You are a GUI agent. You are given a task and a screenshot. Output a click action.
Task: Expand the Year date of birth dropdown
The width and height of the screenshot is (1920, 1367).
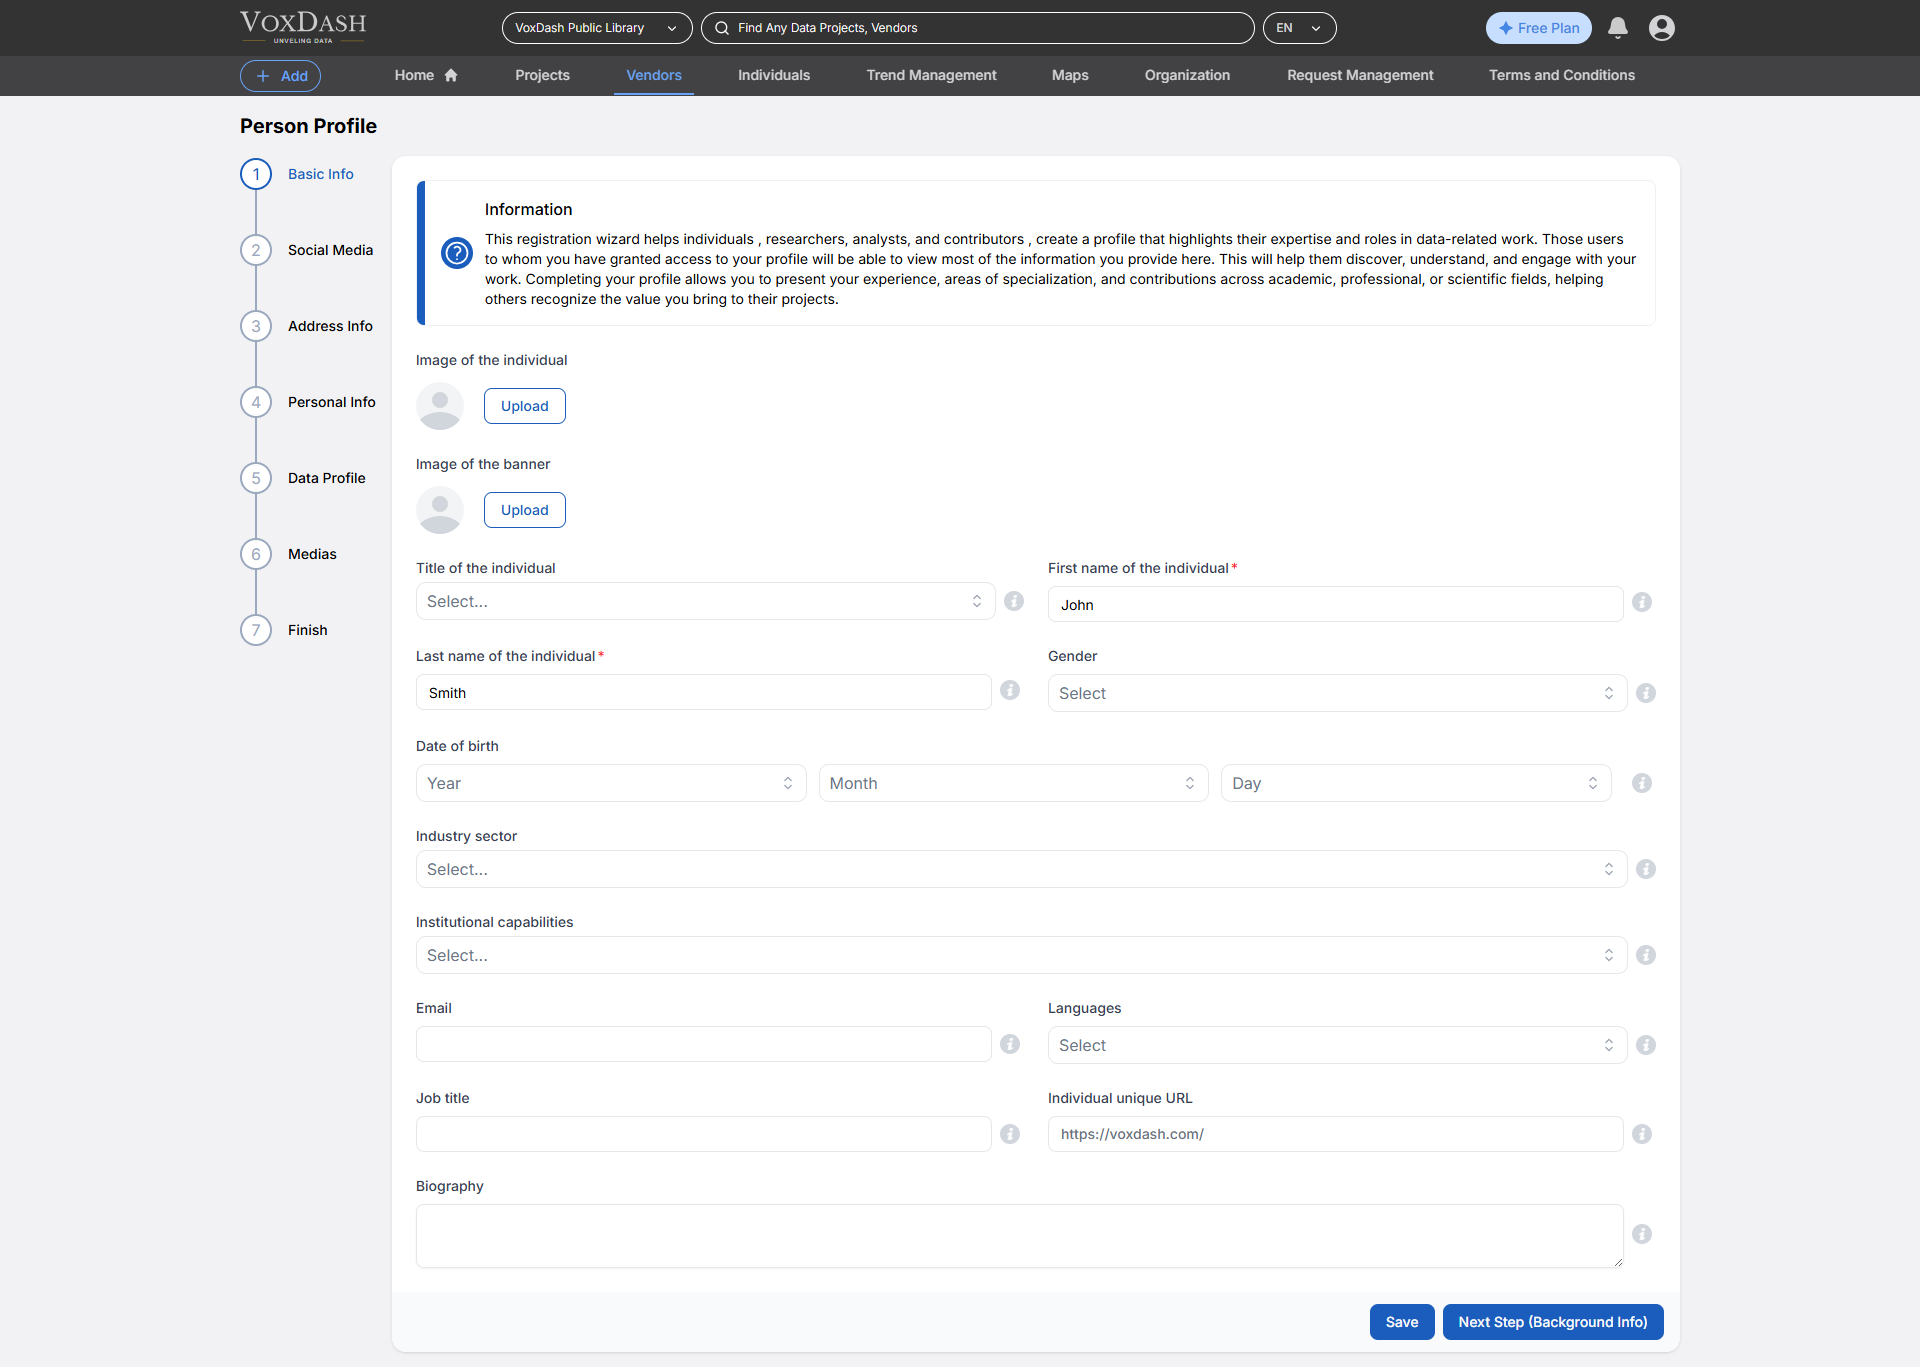pyautogui.click(x=610, y=783)
